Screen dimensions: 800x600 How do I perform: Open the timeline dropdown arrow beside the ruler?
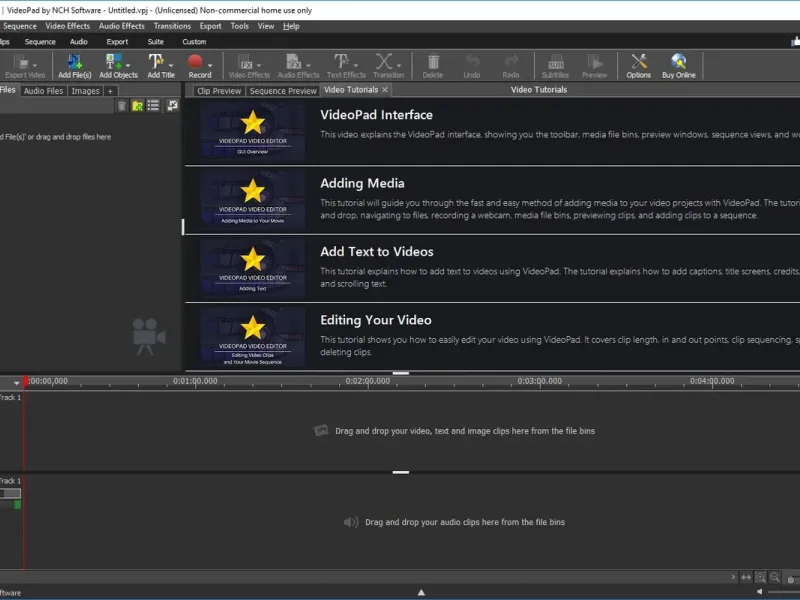[16, 383]
